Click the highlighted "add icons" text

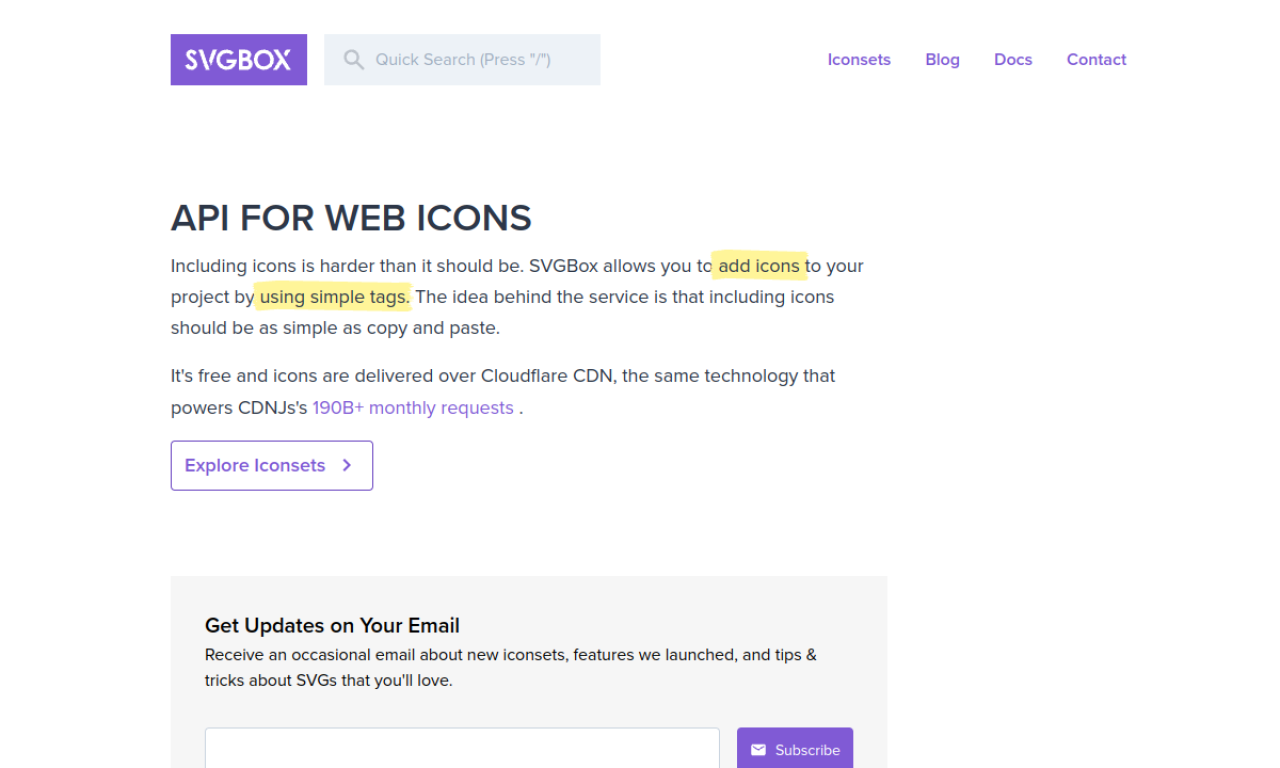click(760, 266)
